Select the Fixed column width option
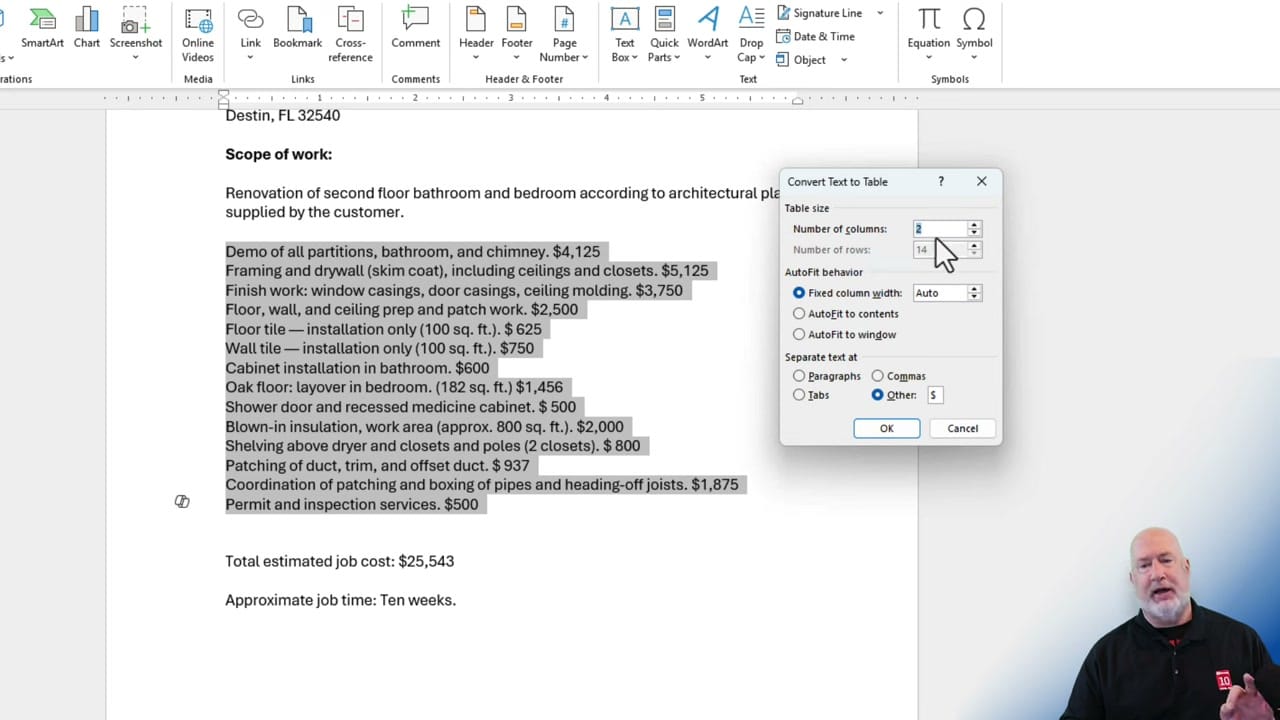 799,292
